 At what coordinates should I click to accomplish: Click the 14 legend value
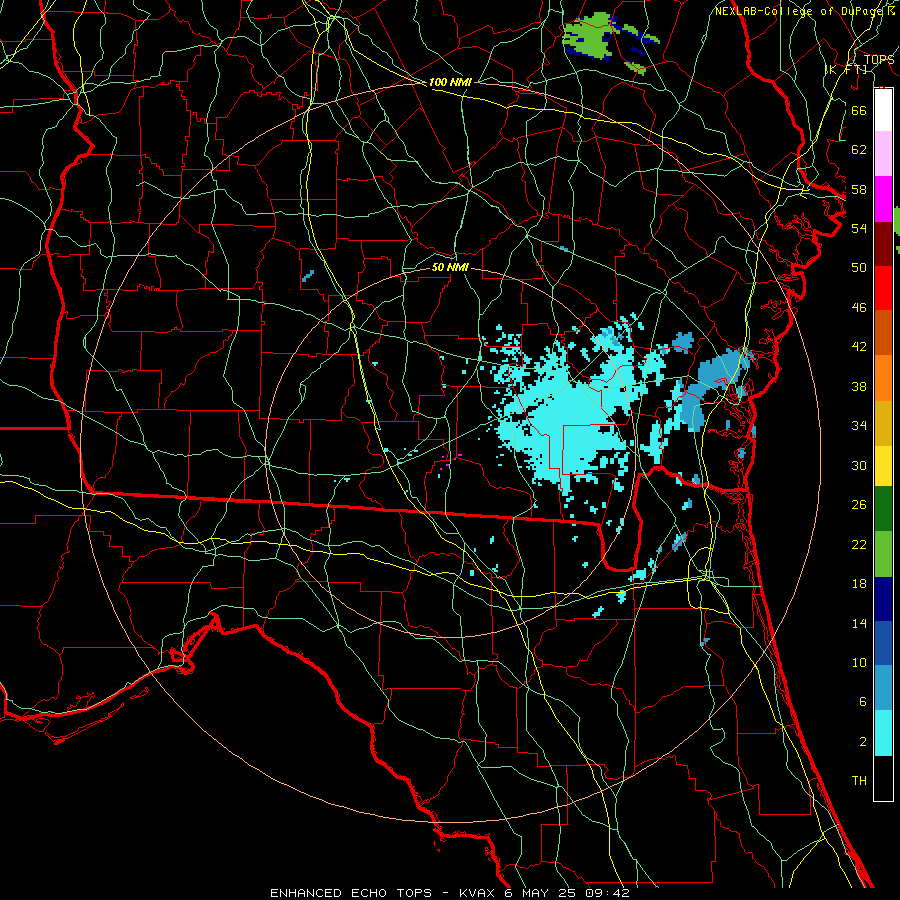point(859,623)
